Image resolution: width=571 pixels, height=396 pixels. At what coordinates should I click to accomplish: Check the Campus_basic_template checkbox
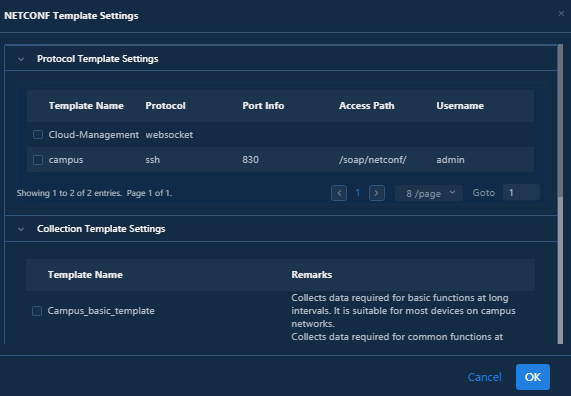(37, 311)
